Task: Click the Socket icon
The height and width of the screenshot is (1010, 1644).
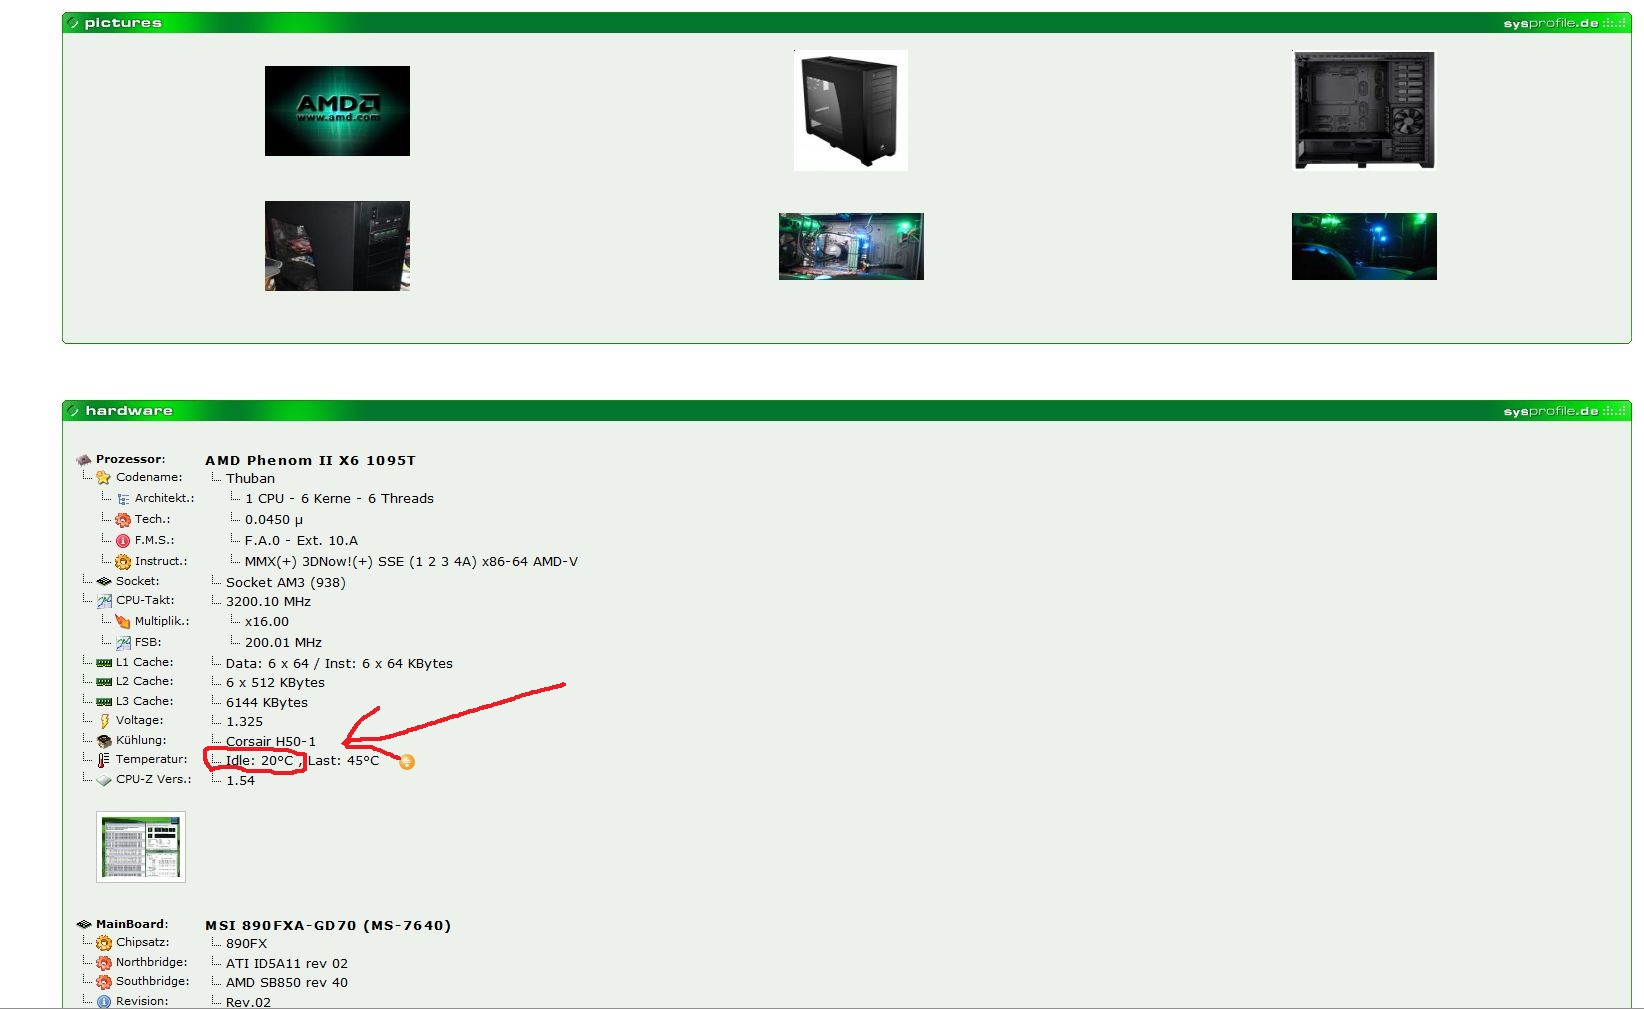Action: (x=104, y=581)
